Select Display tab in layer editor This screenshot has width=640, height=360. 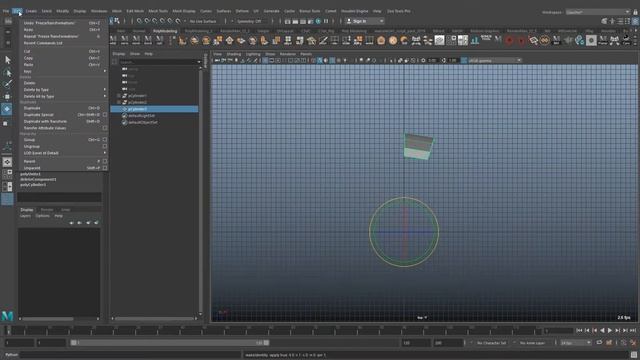(x=27, y=210)
